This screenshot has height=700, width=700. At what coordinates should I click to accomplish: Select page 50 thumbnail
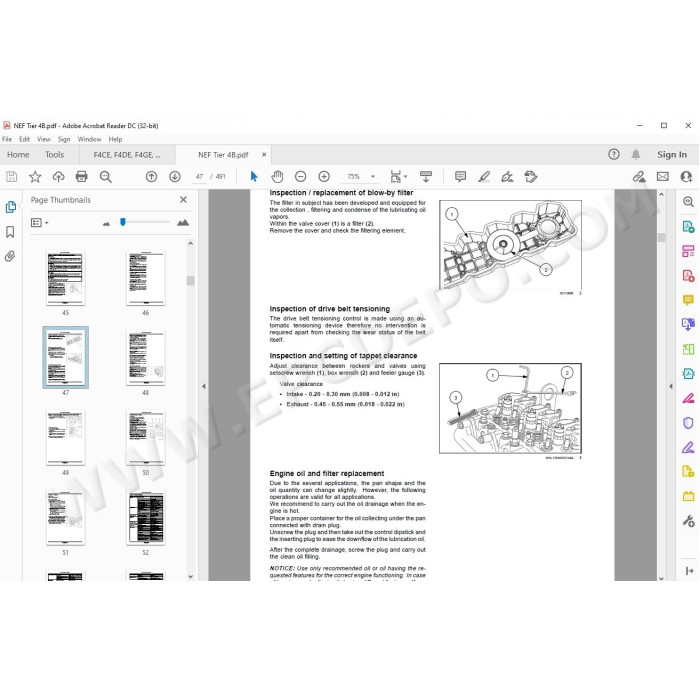[146, 438]
